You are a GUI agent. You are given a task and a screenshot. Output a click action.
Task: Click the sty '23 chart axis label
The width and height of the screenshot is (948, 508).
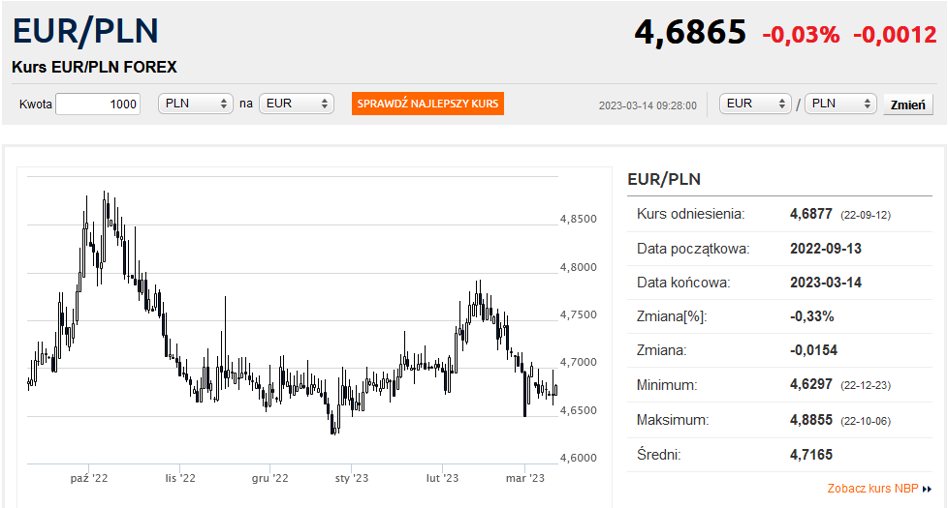pos(351,478)
